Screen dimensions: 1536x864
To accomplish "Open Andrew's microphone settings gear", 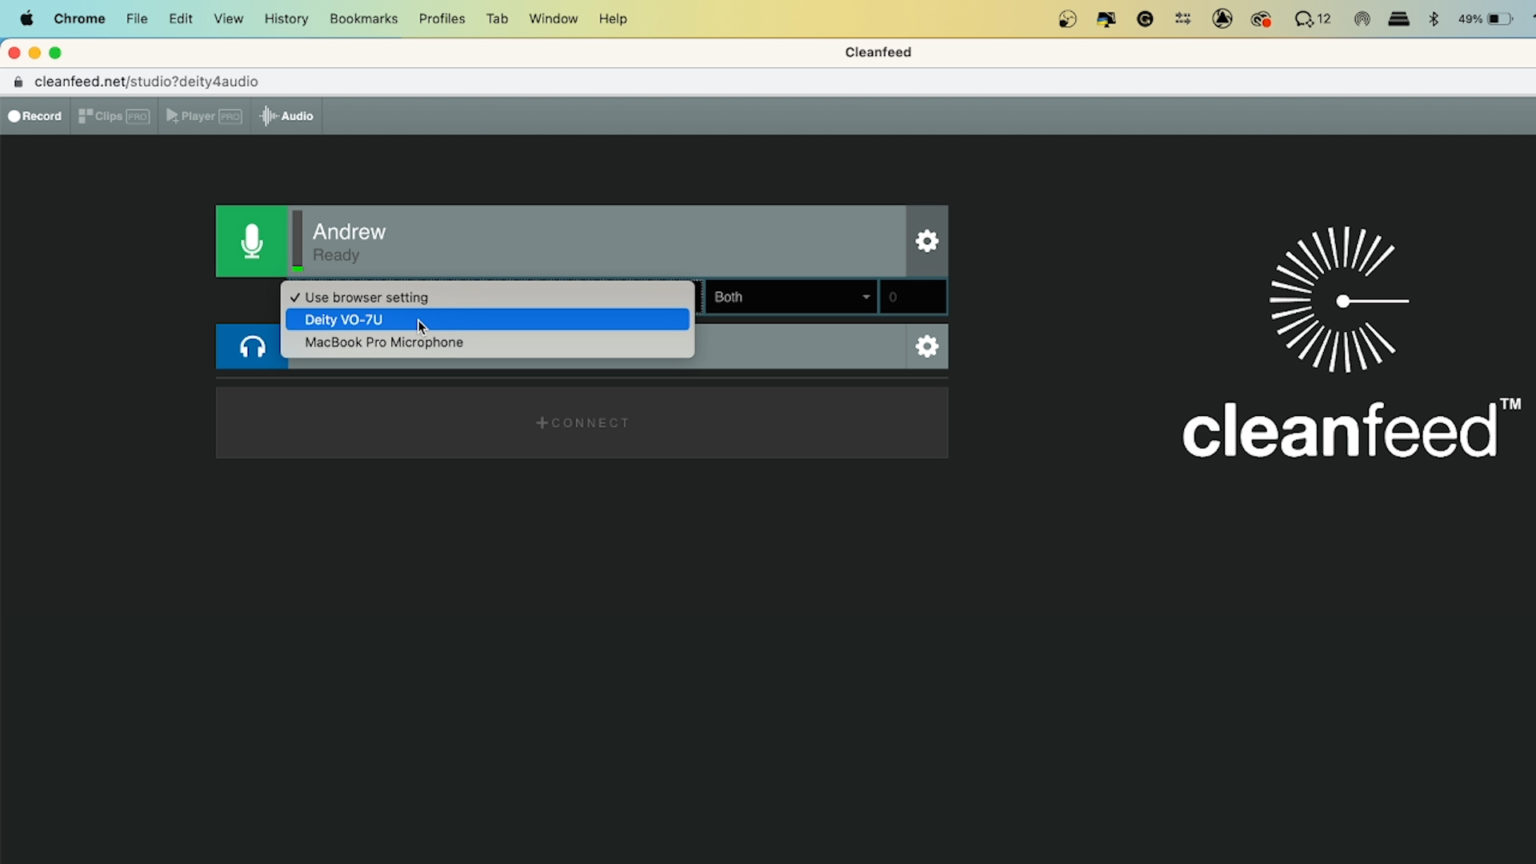I will (x=927, y=241).
